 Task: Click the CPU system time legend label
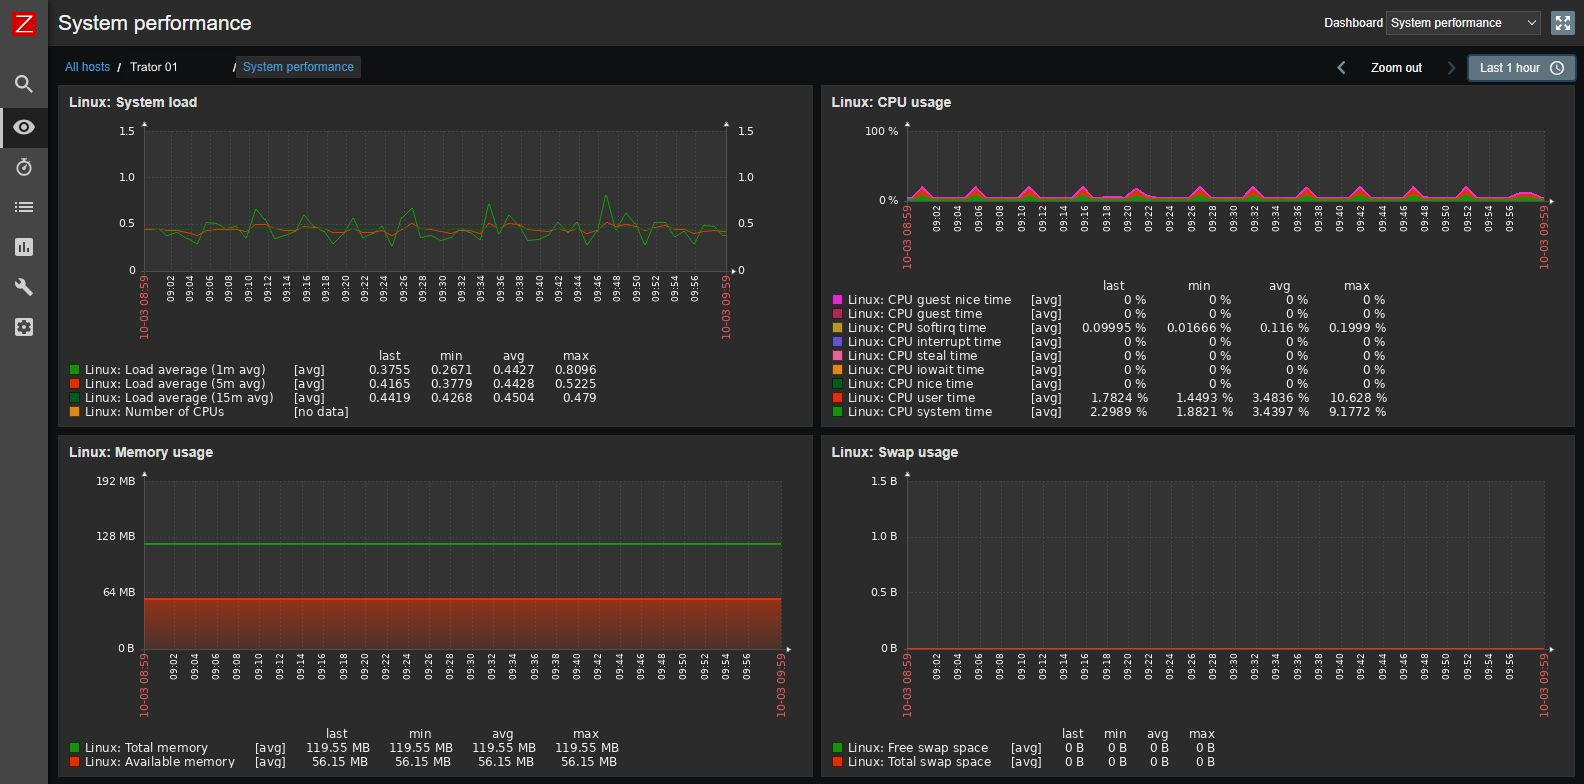coord(920,412)
